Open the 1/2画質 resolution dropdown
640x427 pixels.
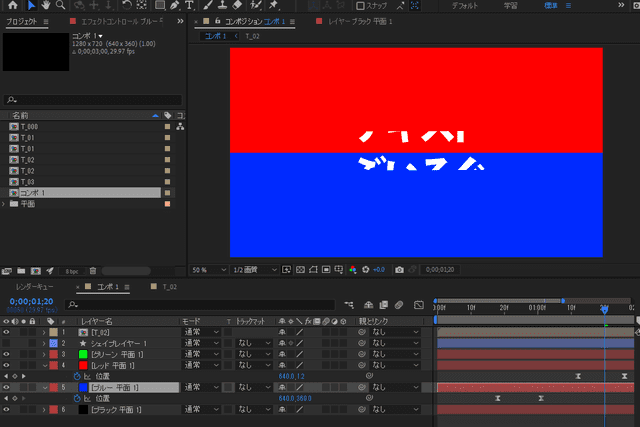255,270
